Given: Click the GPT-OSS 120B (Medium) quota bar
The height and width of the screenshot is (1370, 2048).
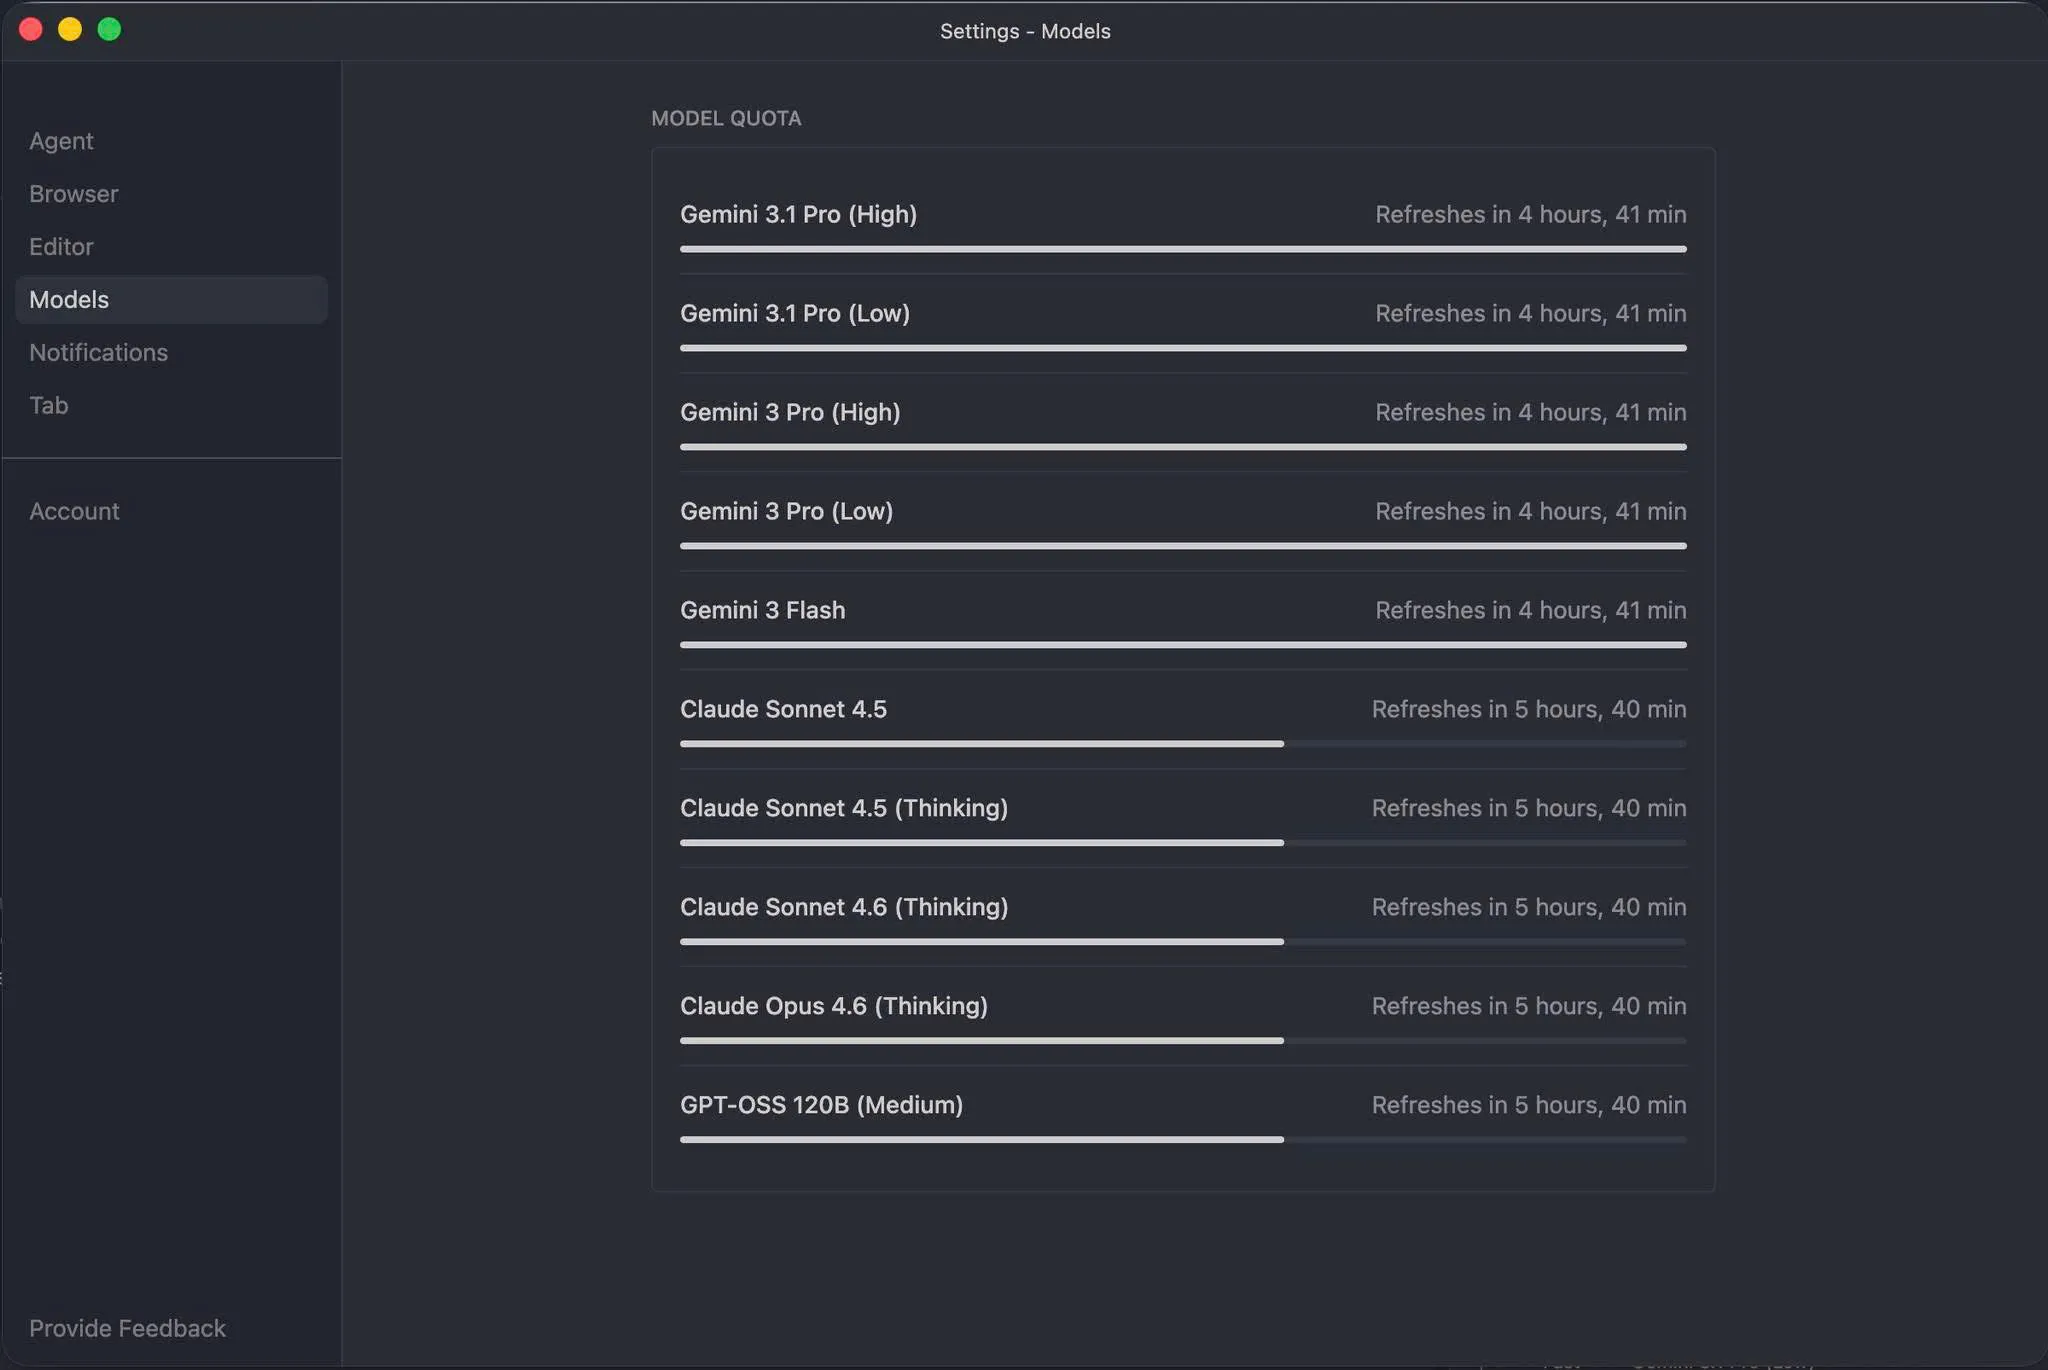Looking at the screenshot, I should [1182, 1140].
